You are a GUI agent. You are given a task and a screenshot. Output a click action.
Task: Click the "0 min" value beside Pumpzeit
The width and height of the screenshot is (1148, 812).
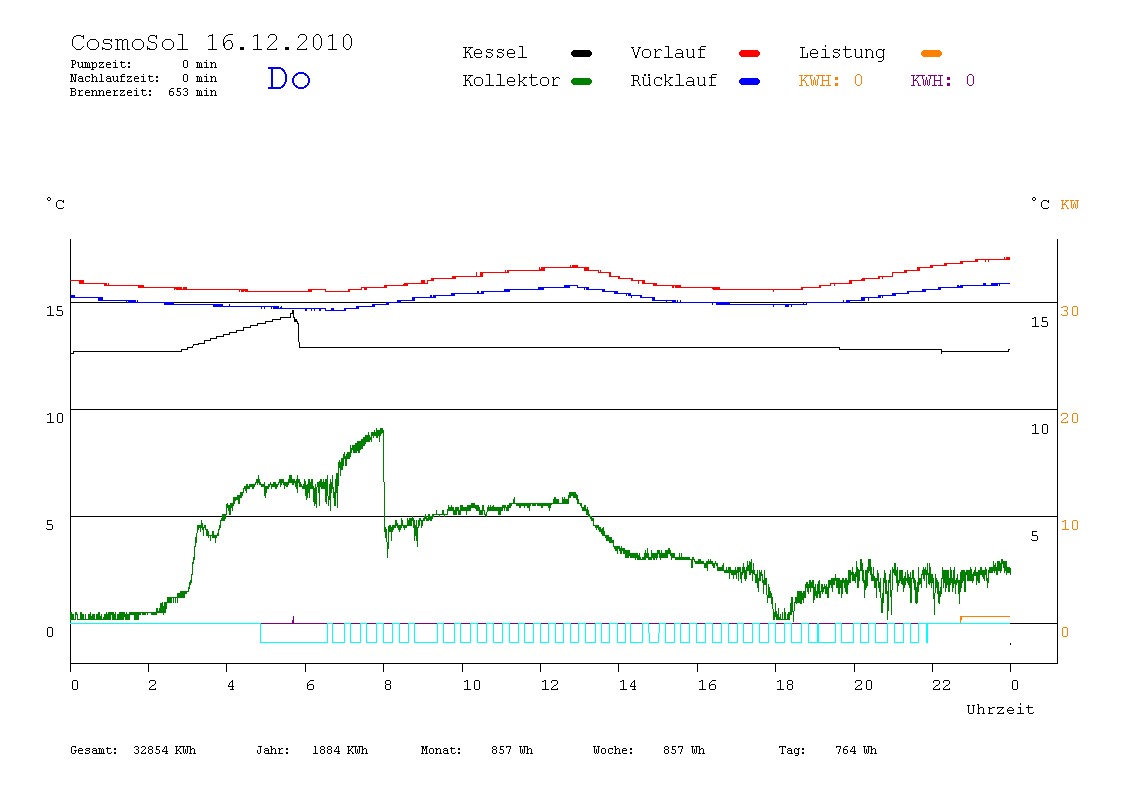point(199,64)
